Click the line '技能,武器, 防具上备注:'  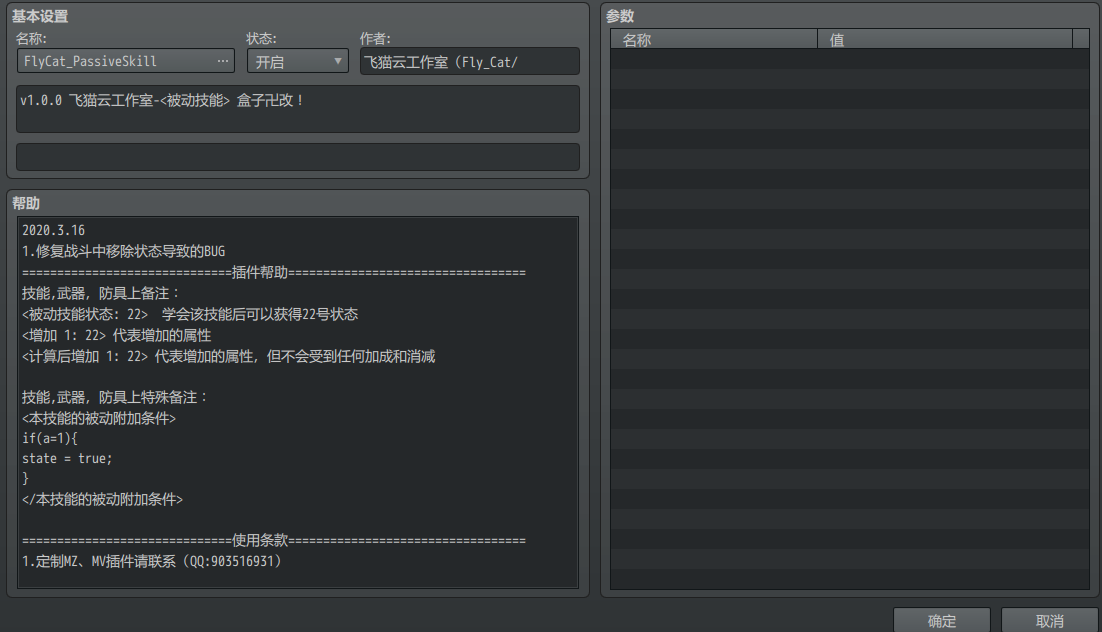pos(101,293)
